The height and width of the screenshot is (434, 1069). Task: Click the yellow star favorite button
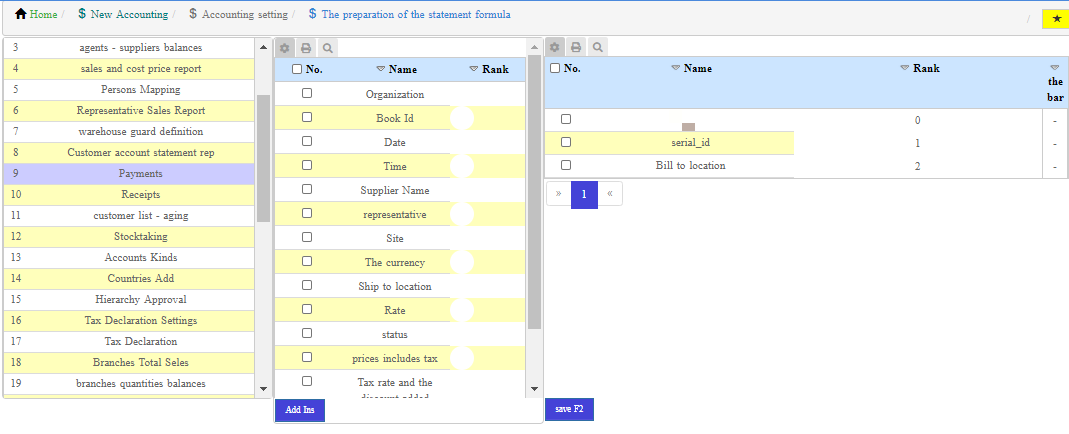point(1057,18)
